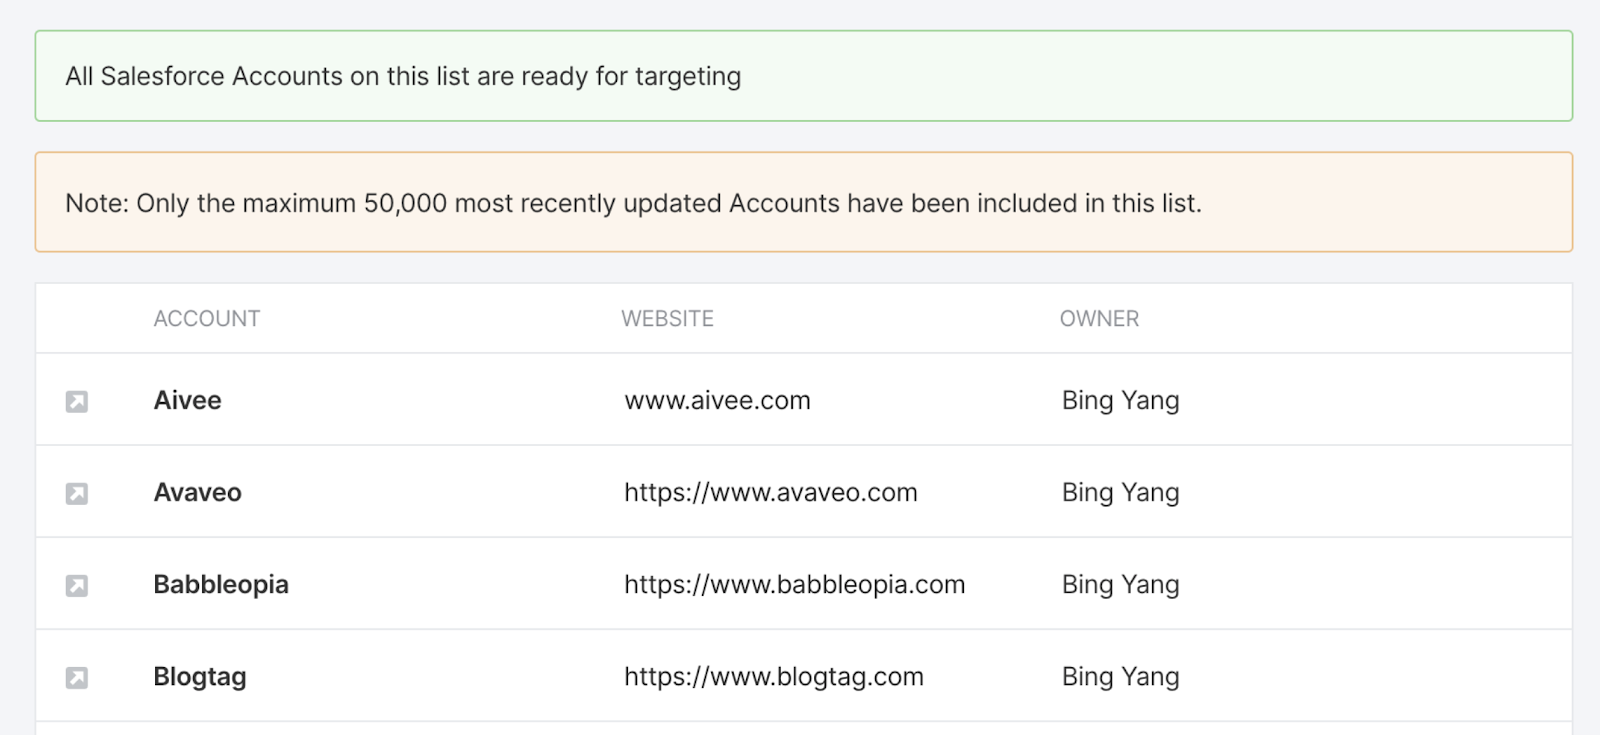Select Bing Yang as owner of Blogtag
Screen dimensions: 1600x735
[1120, 676]
